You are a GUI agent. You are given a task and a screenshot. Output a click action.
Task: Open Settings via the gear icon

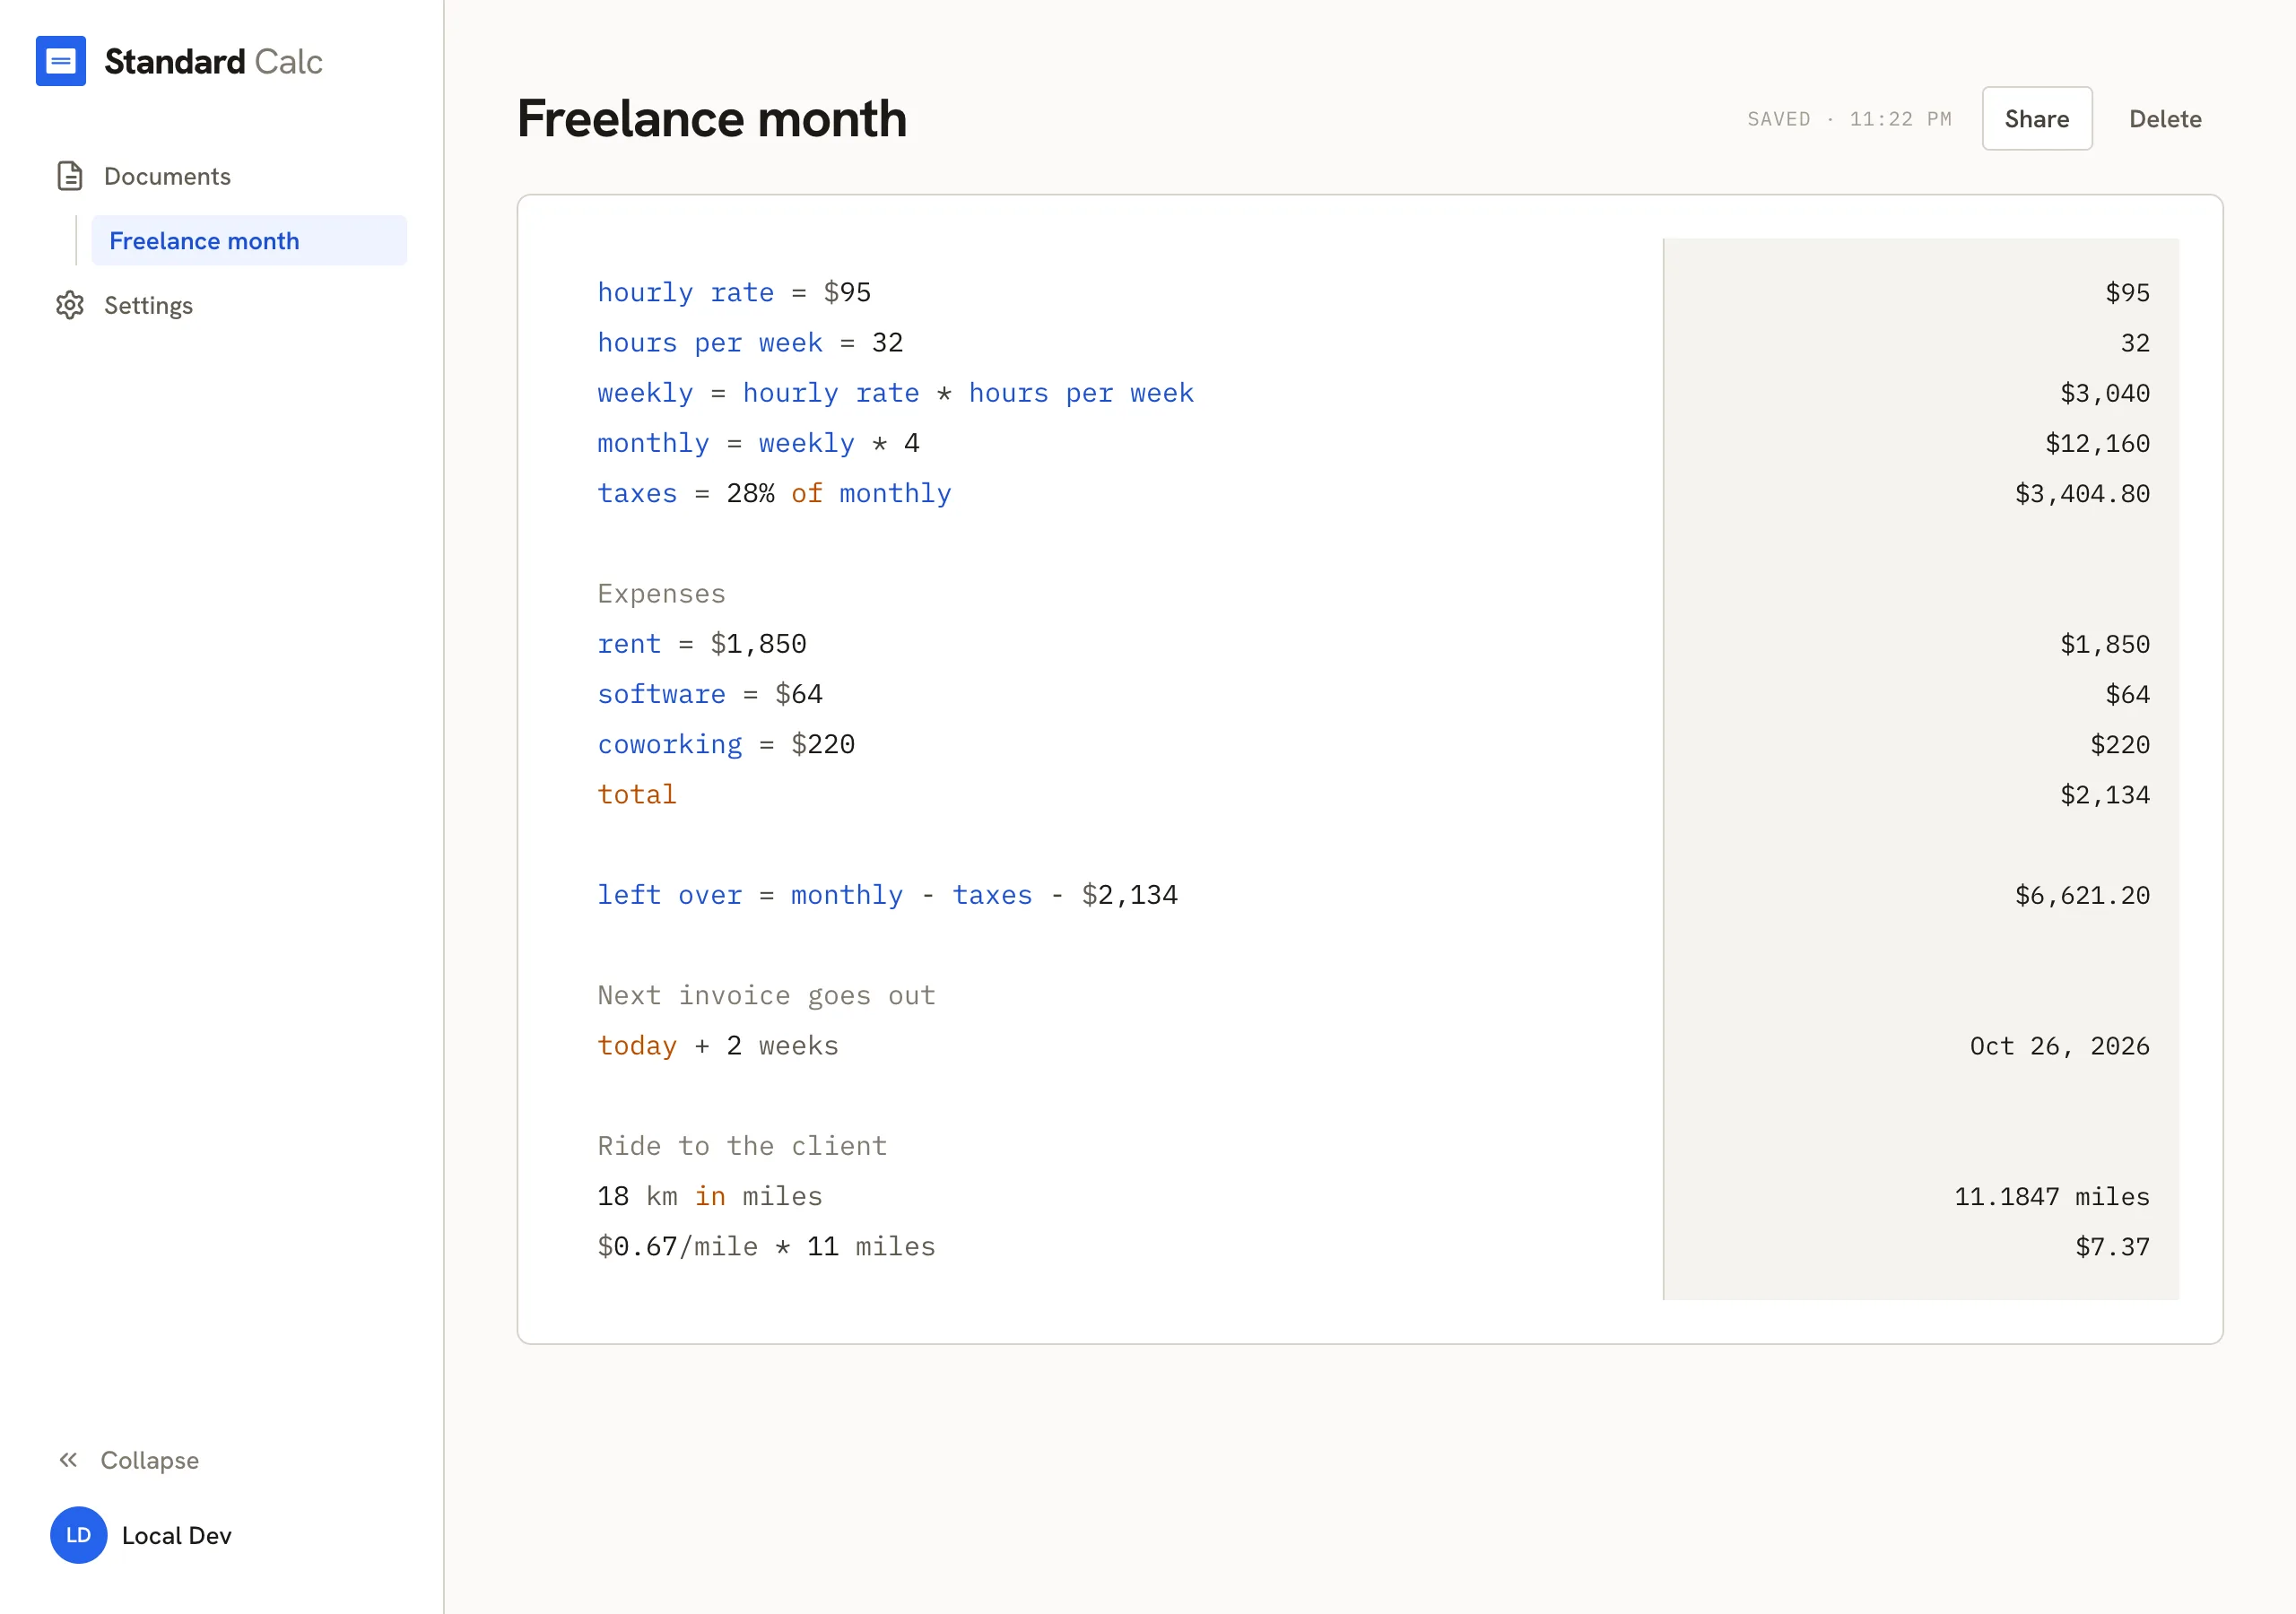pyautogui.click(x=69, y=305)
